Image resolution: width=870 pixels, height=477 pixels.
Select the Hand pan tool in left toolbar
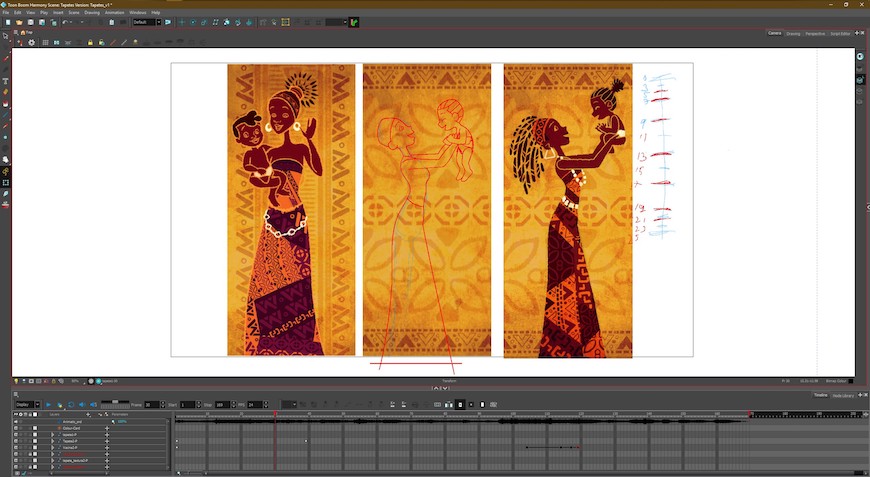pos(6,160)
